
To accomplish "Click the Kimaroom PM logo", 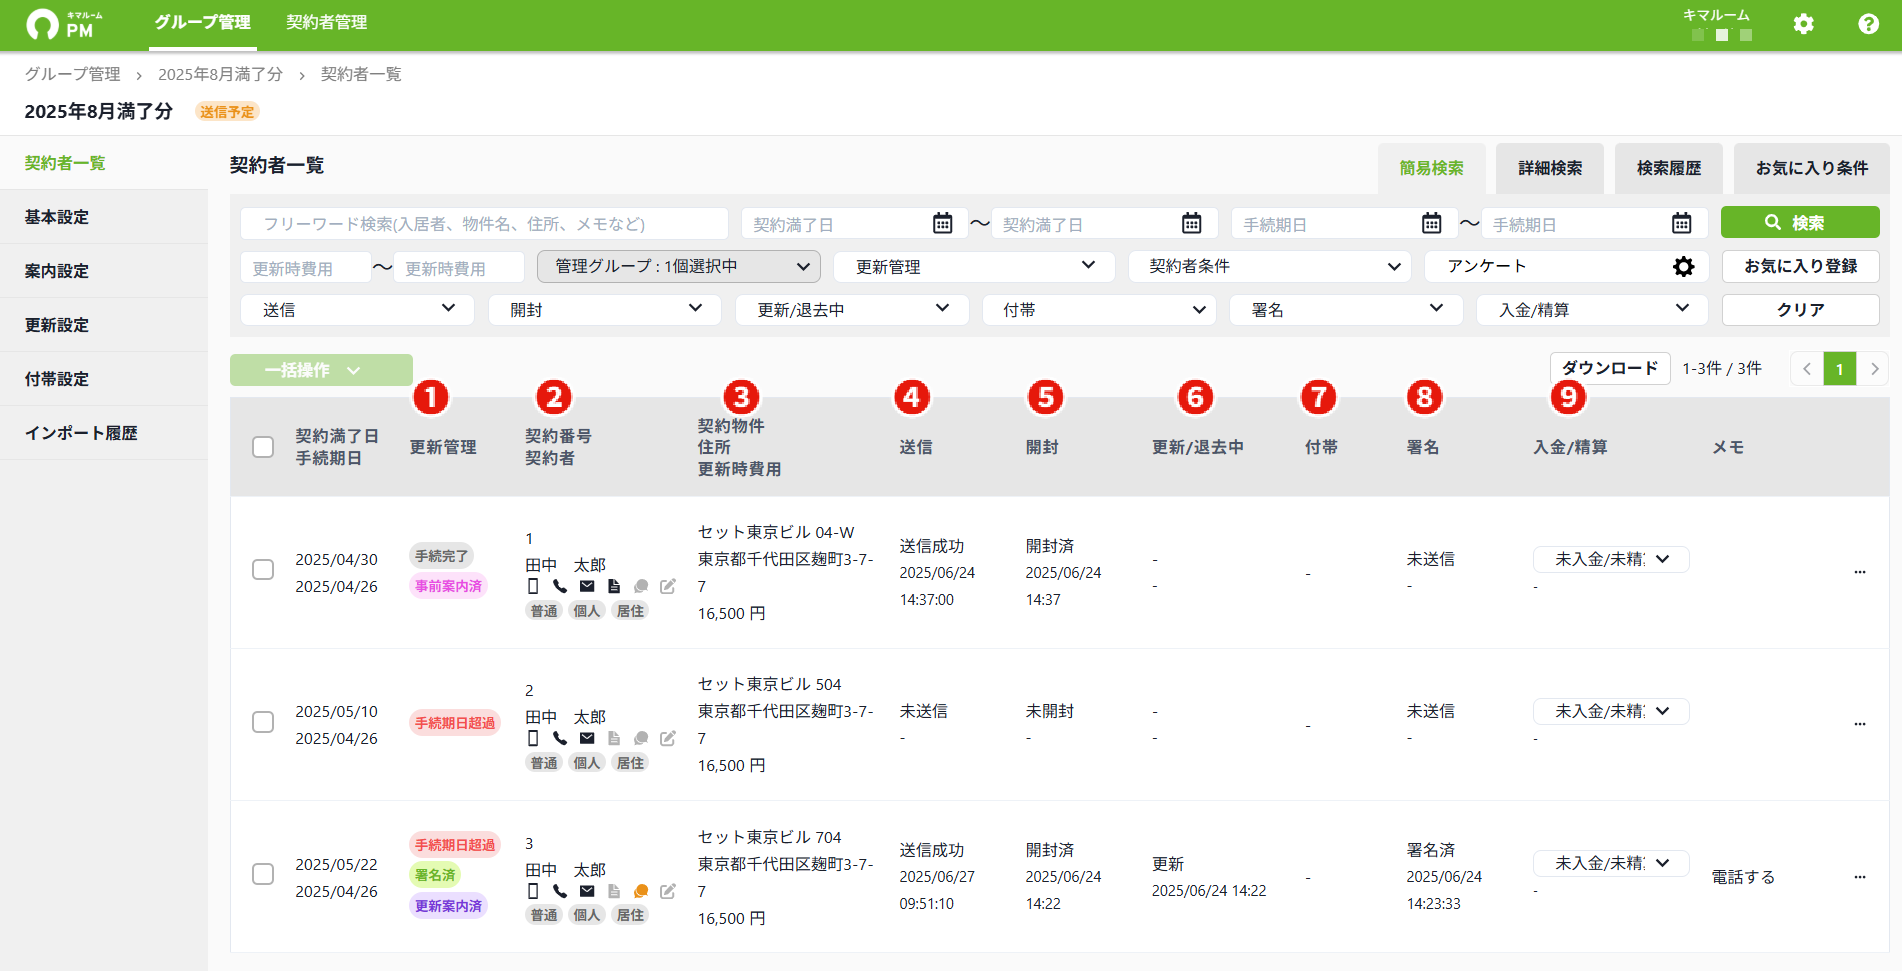I will coord(65,24).
